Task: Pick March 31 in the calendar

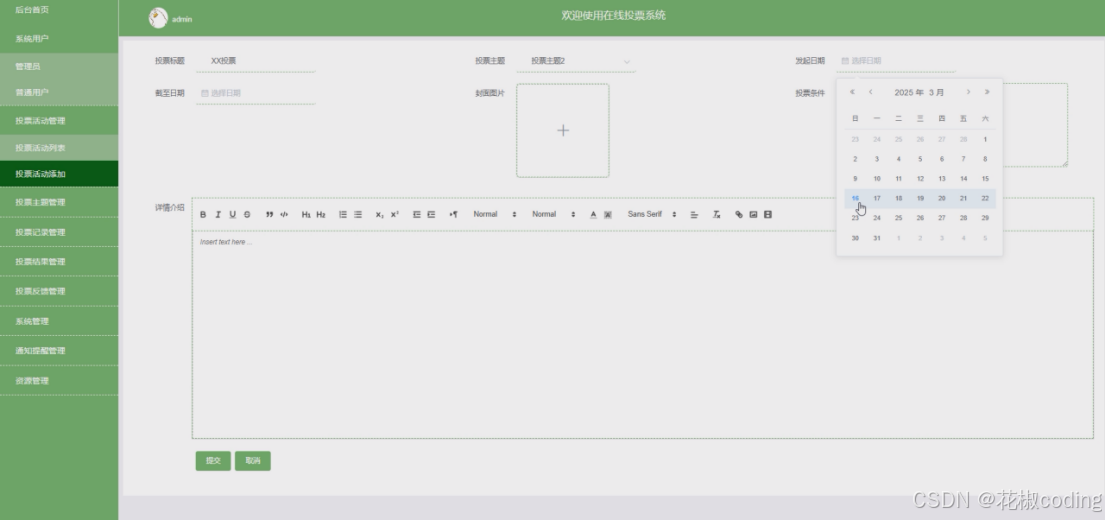Action: point(877,238)
